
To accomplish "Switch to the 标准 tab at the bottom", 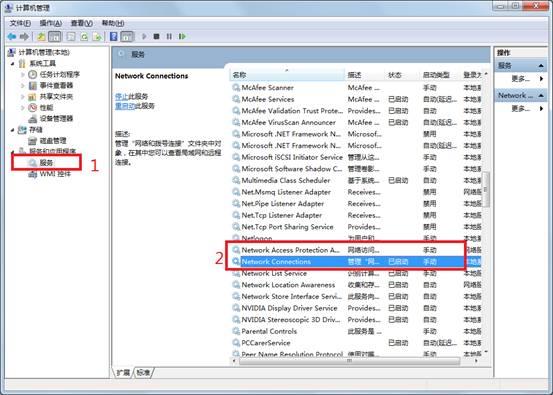I will click(144, 372).
